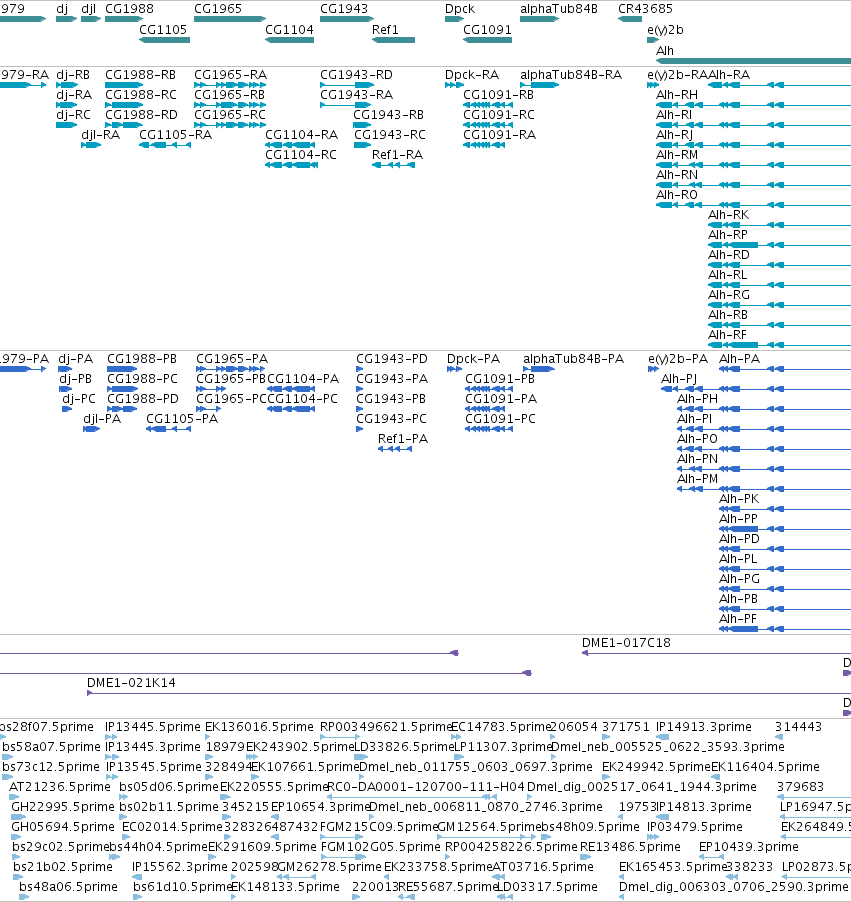Select BAC clone label DME1-021K14
This screenshot has height=902, width=851.
pos(131,683)
